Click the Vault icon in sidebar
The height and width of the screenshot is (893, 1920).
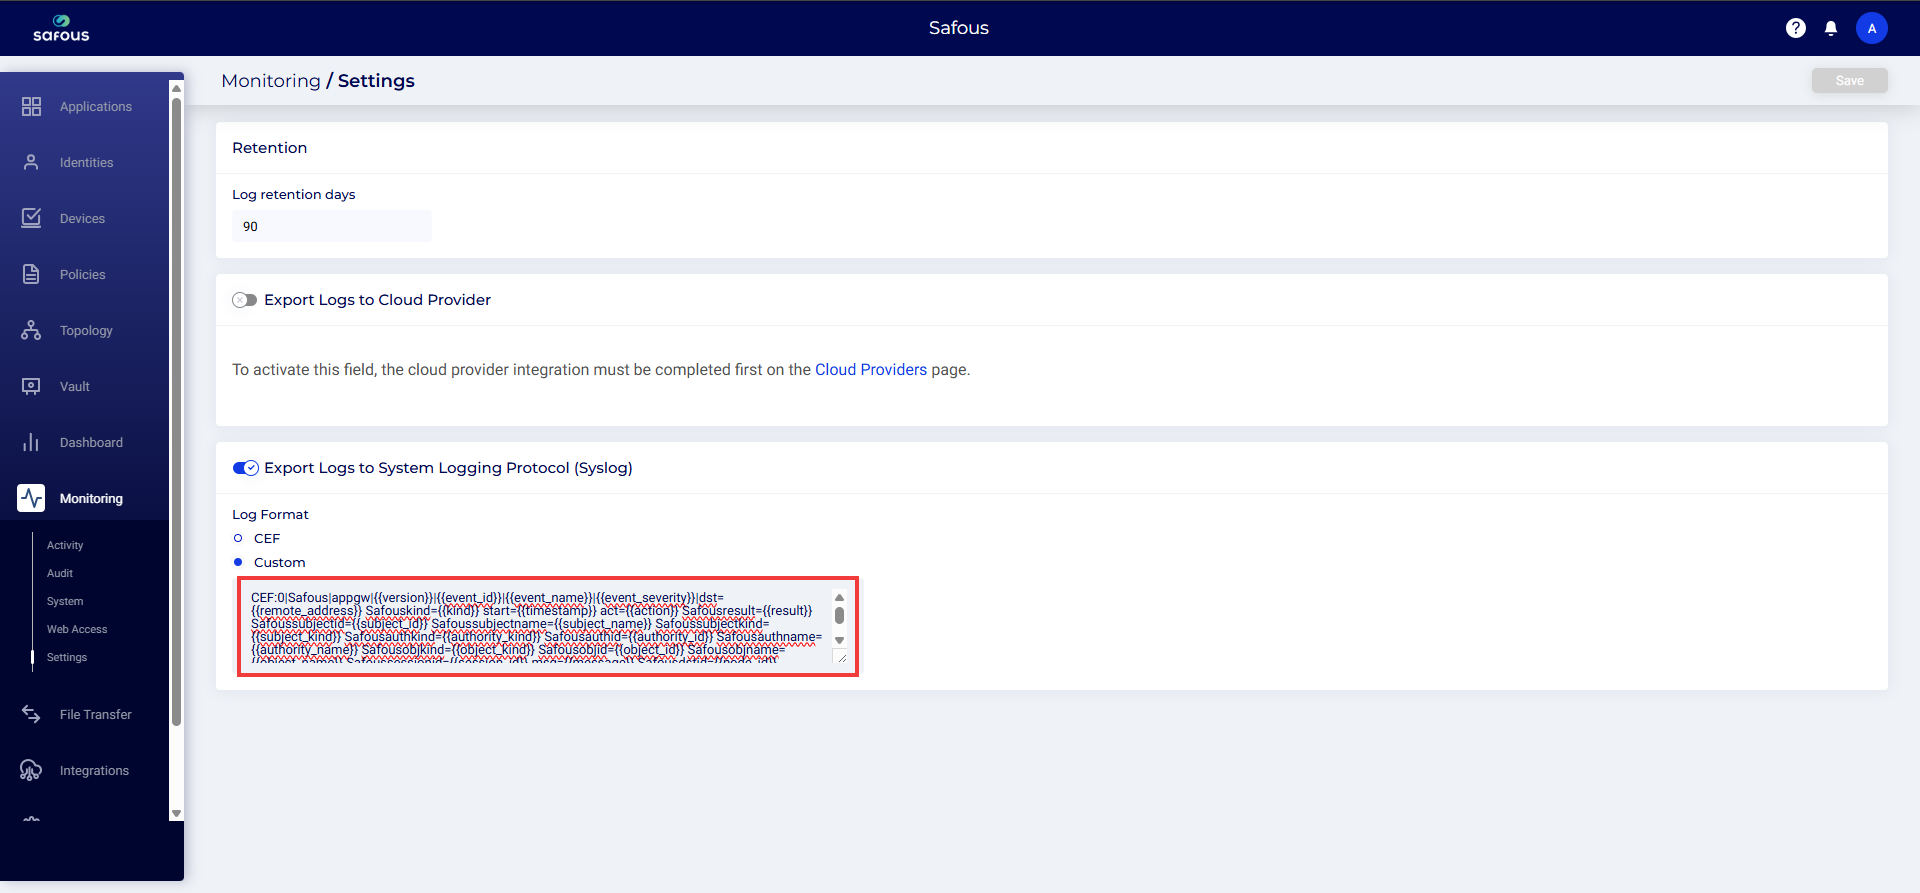pos(31,386)
